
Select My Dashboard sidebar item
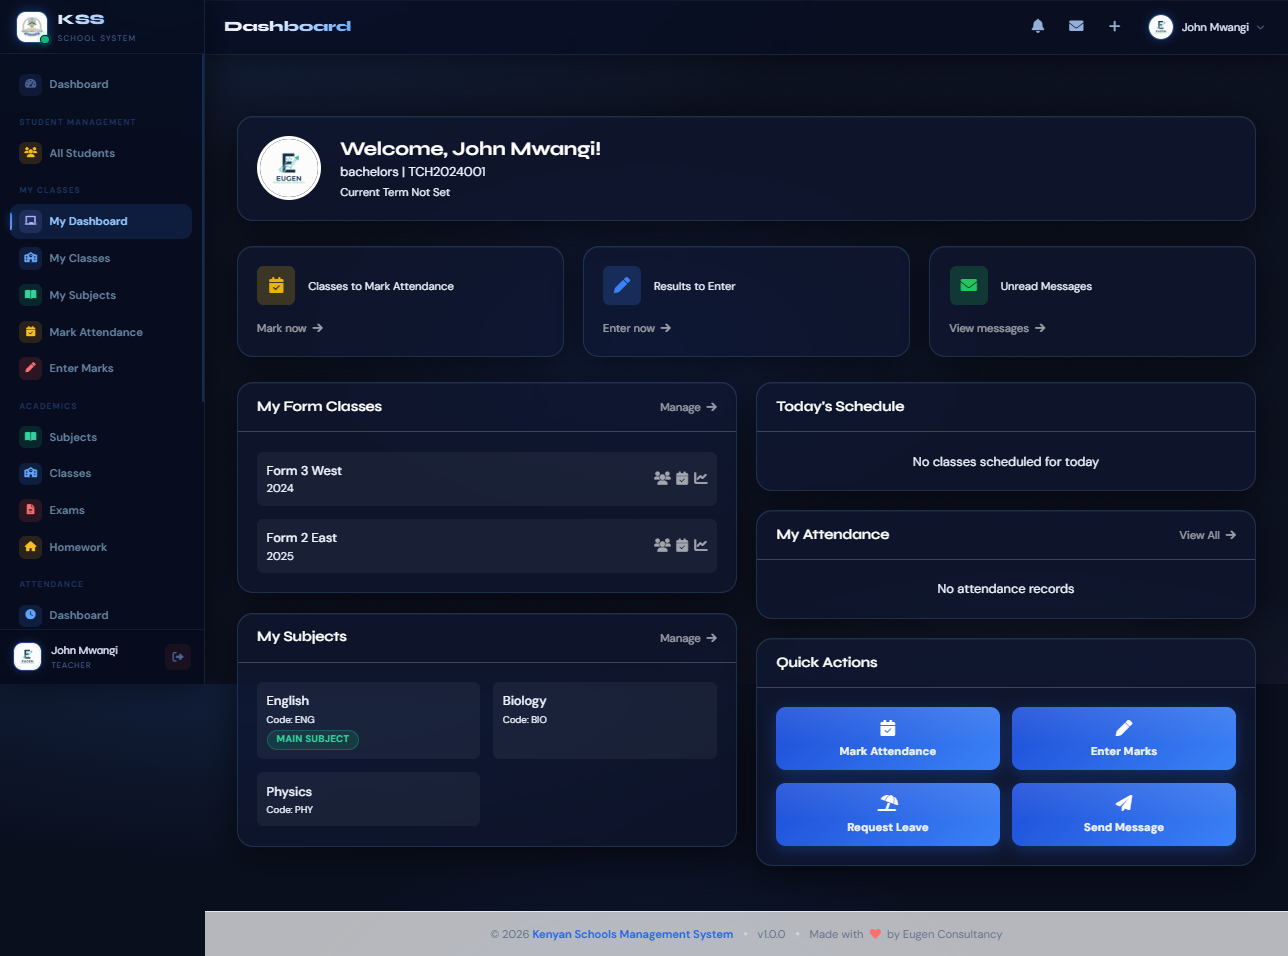pos(101,221)
